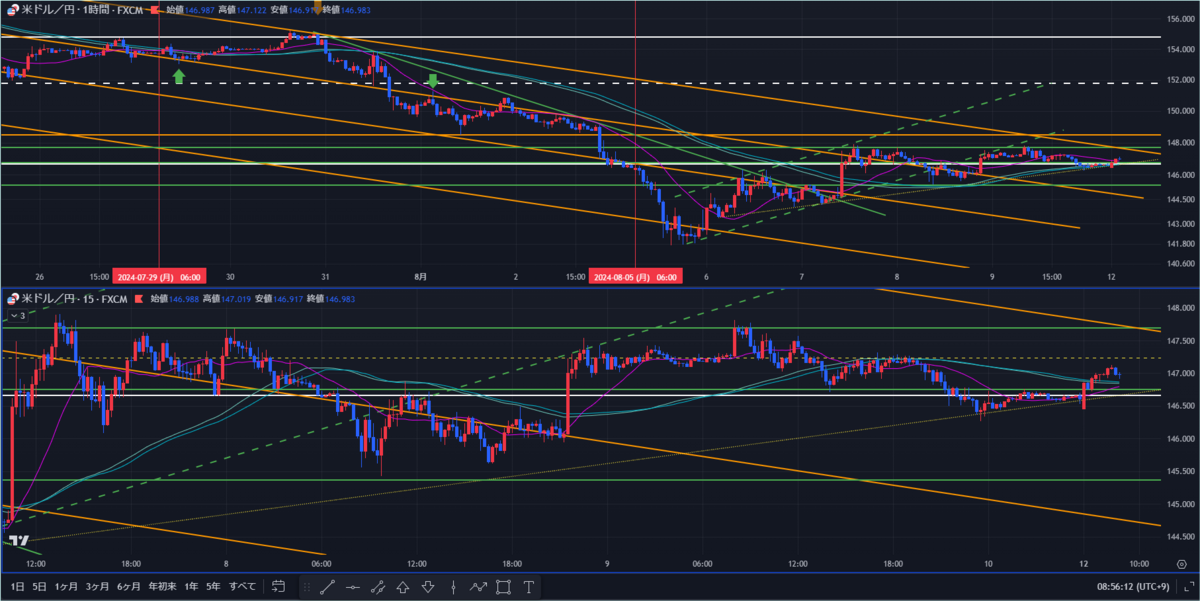Select the Trend Line drawing tool
This screenshot has height=601, width=1200.
327,587
